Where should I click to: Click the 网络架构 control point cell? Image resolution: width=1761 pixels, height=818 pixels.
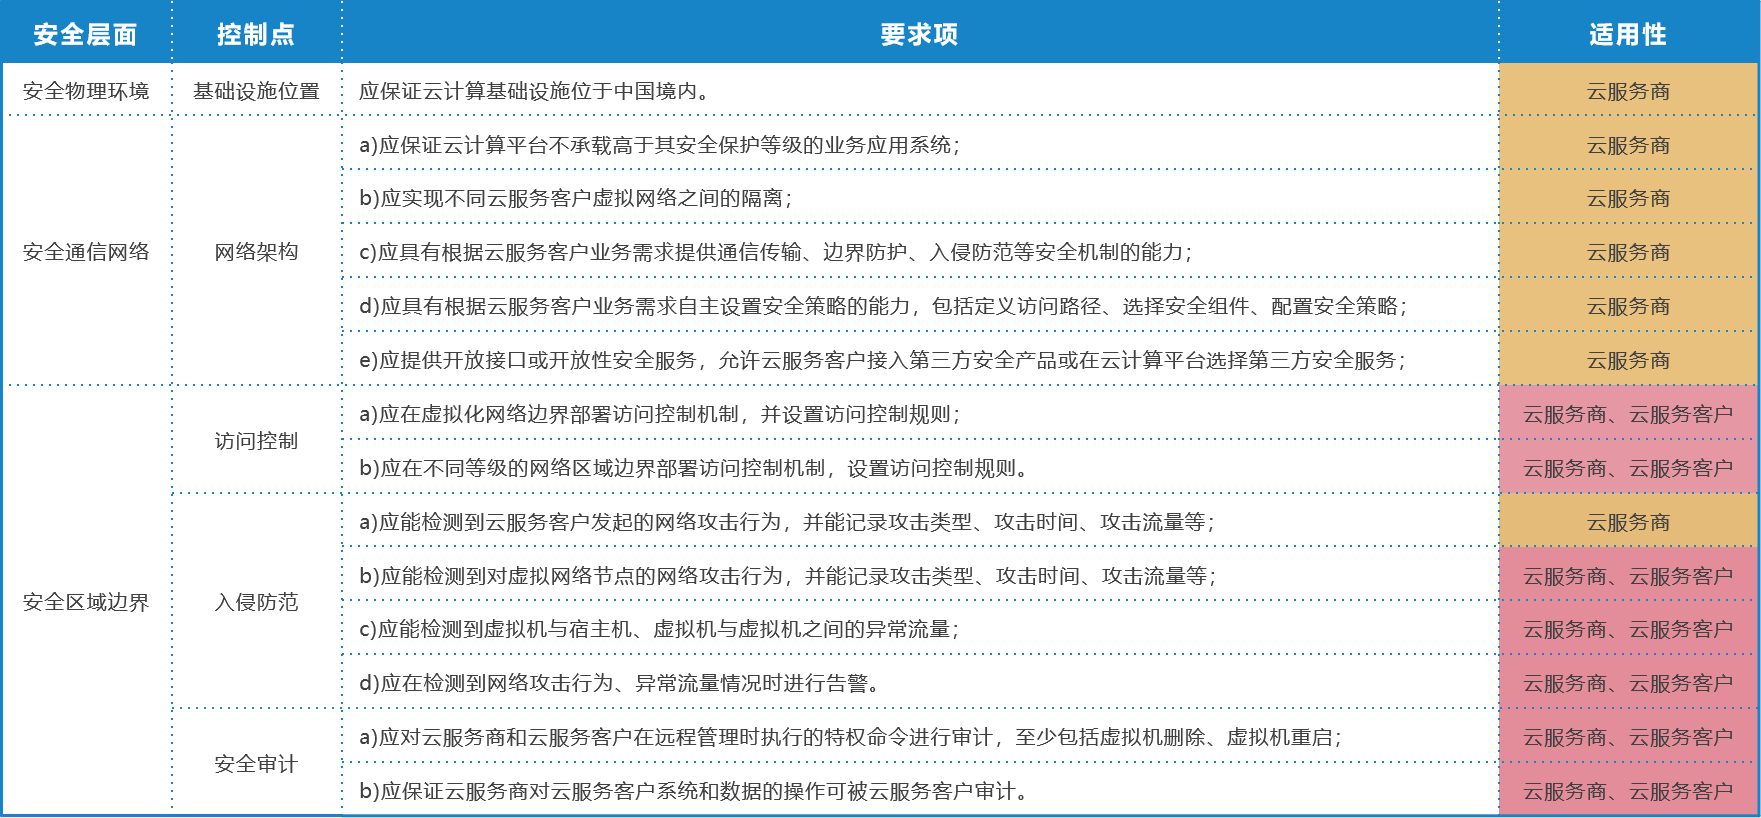tap(256, 252)
